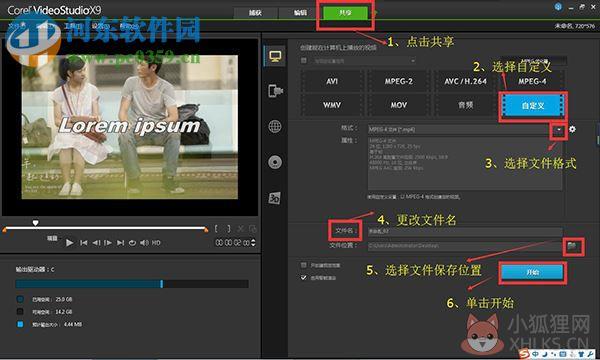Choose the WMV format button
Screen dimensions: 600x360
332,105
